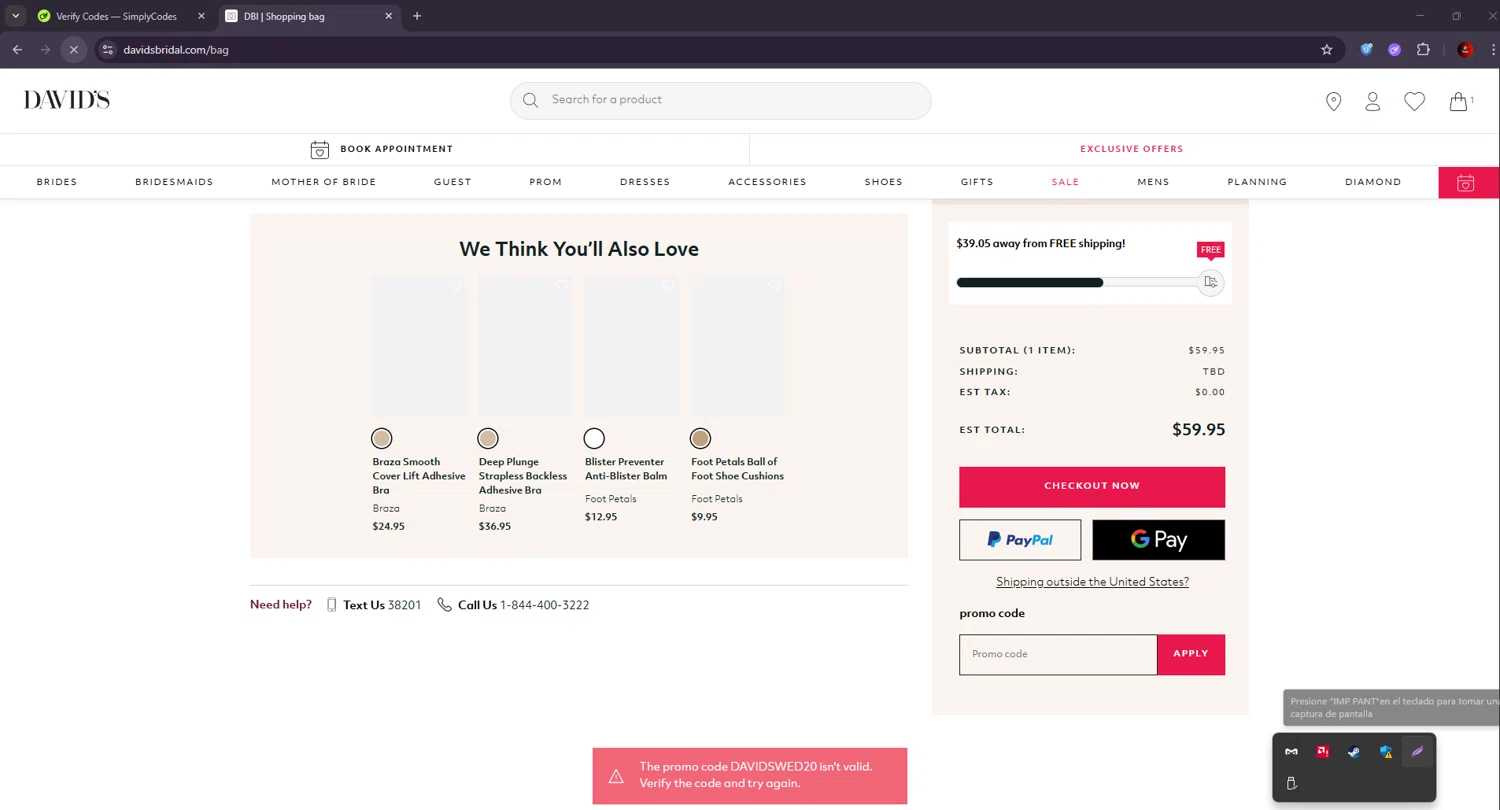Open the Chrome profile avatar
The image size is (1500, 810).
click(1465, 49)
